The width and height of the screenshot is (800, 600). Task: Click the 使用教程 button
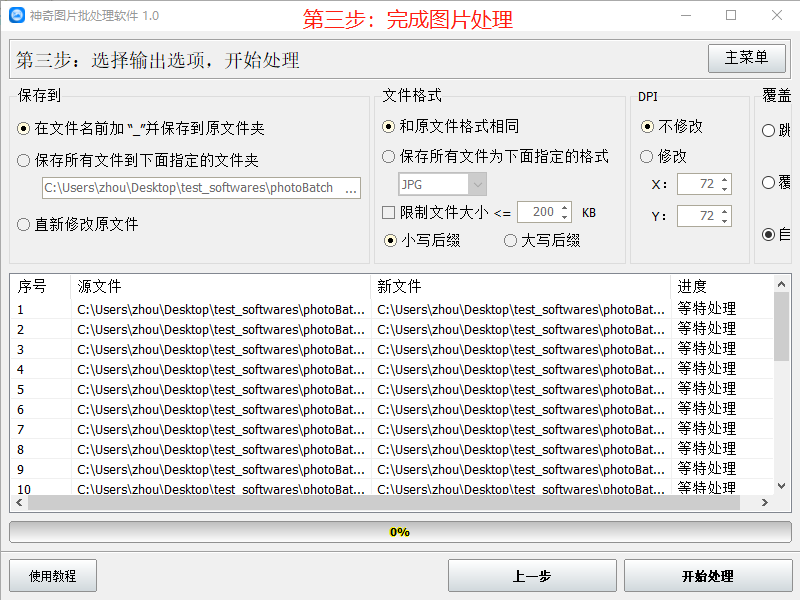click(x=52, y=575)
